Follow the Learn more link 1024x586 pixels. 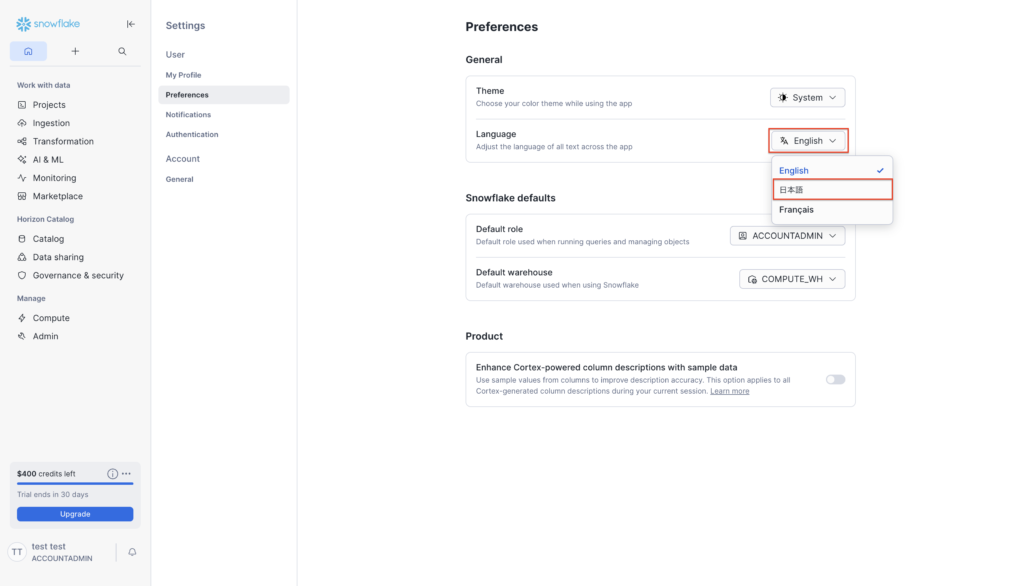(729, 391)
